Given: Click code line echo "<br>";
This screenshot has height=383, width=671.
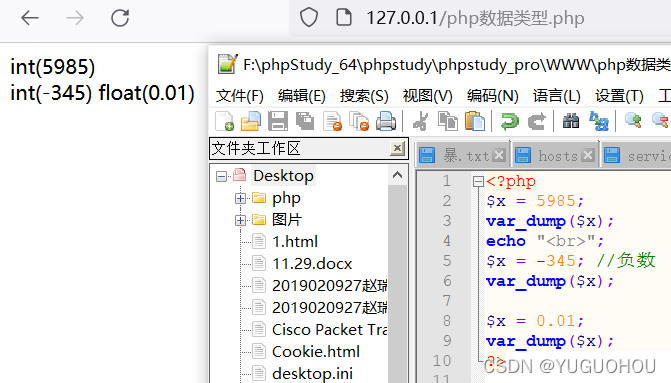Looking at the screenshot, I should (545, 241).
